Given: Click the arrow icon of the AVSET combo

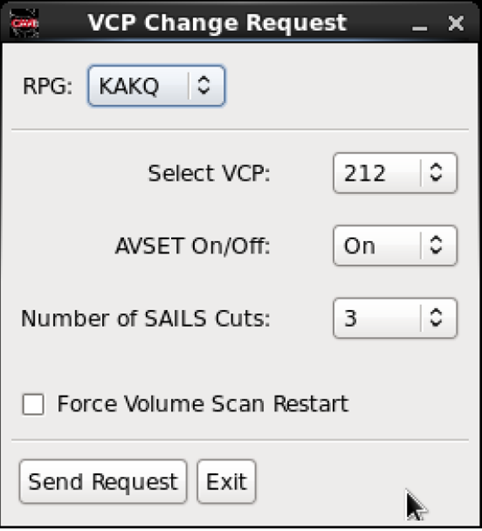Looking at the screenshot, I should click(x=436, y=246).
